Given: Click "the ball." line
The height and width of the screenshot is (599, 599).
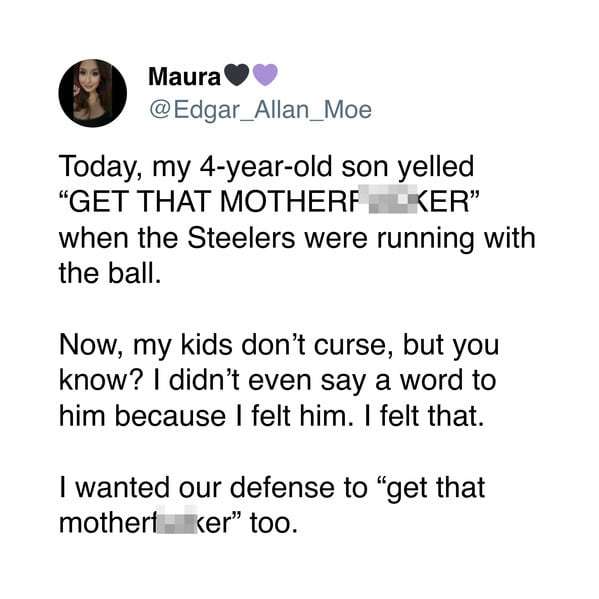Looking at the screenshot, I should [x=110, y=273].
